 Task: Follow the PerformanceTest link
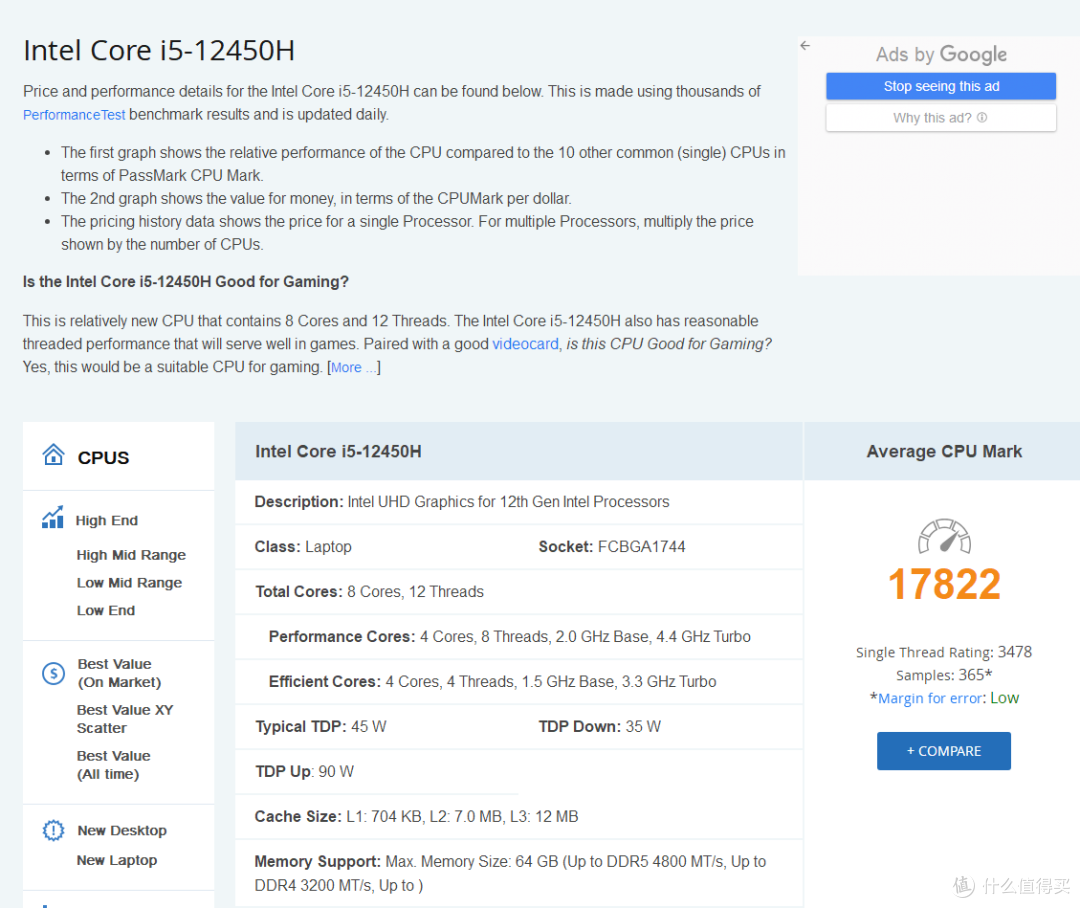pyautogui.click(x=74, y=115)
